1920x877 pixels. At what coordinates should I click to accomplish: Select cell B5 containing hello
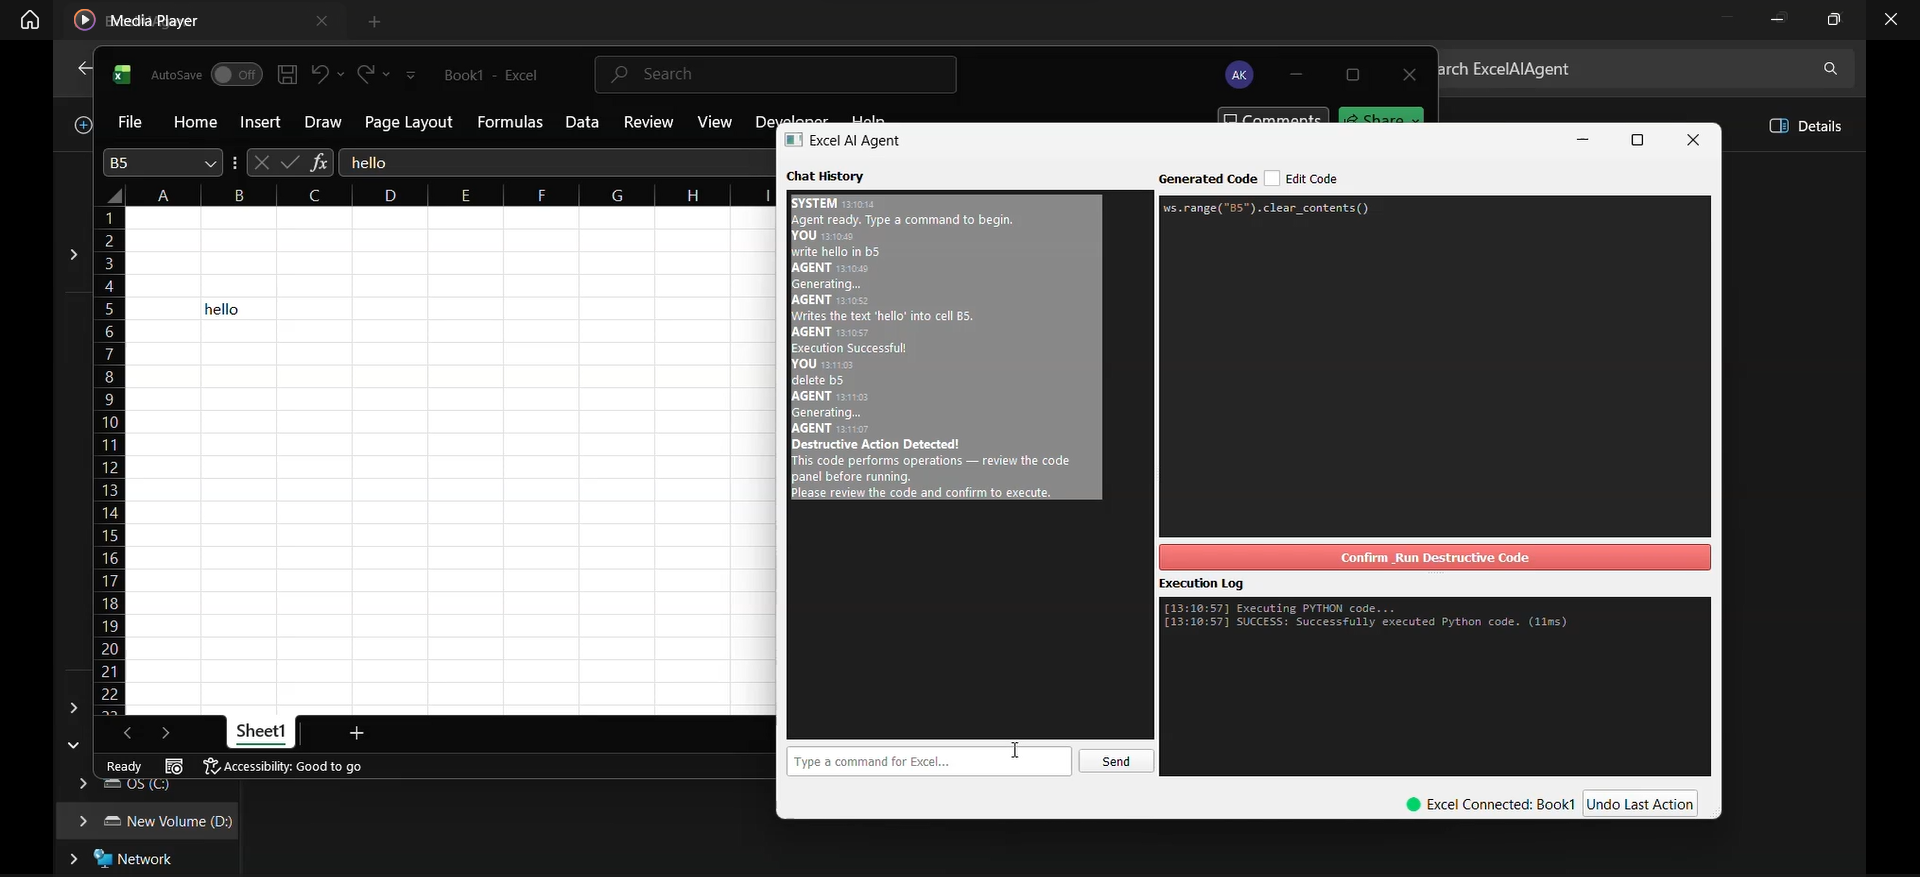pos(239,309)
